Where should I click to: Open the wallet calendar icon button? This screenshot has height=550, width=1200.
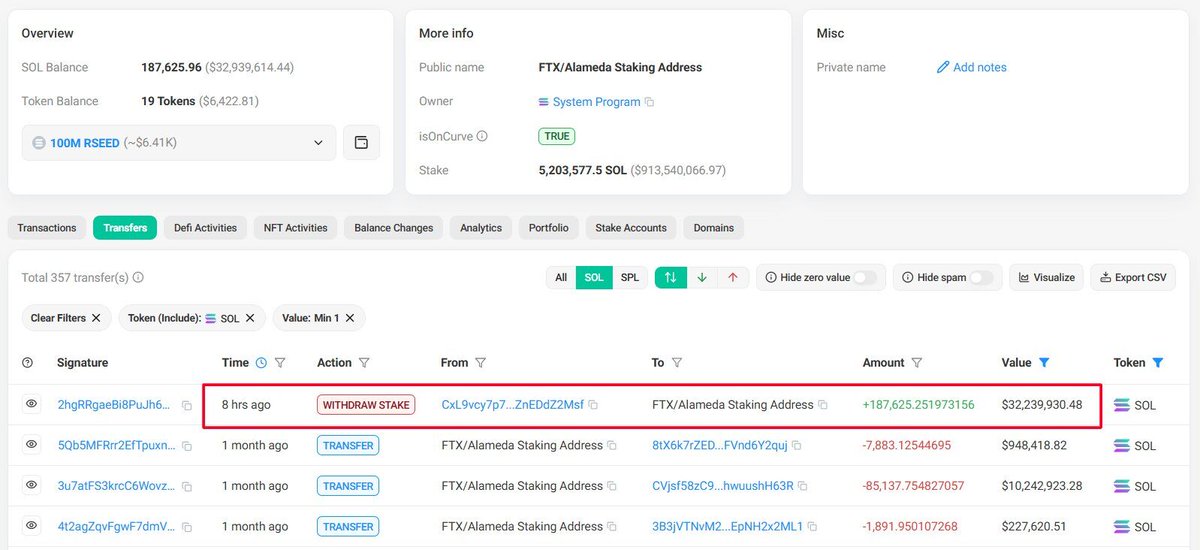361,143
